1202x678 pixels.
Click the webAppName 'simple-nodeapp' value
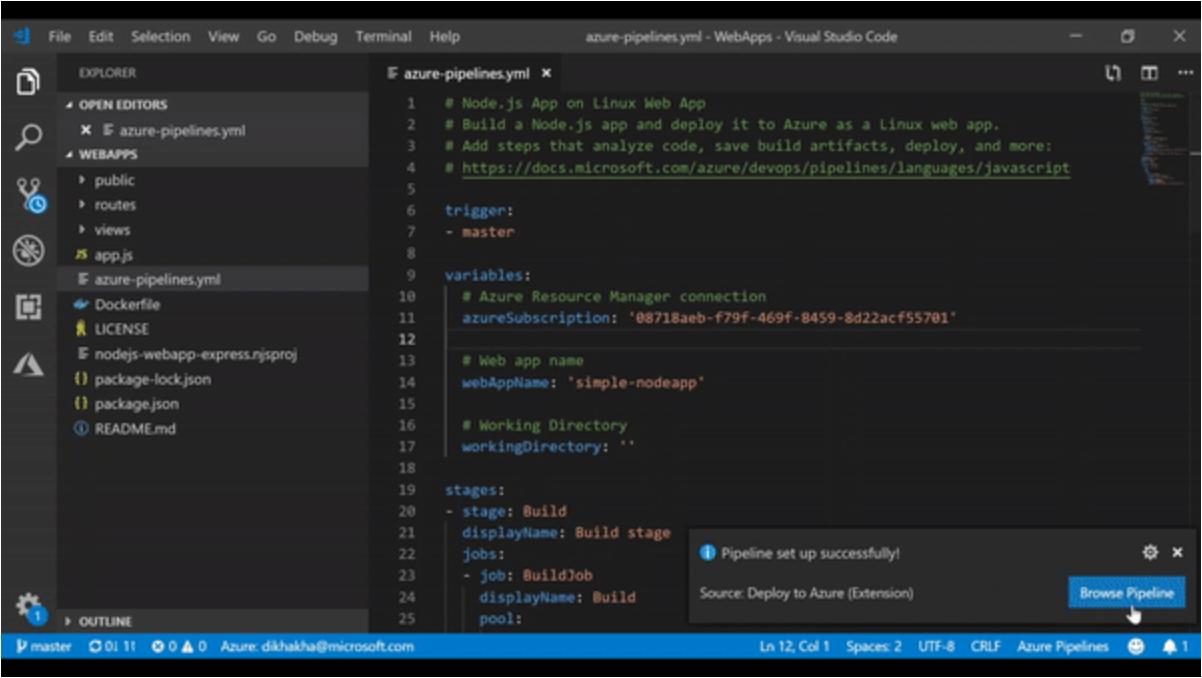pyautogui.click(x=636, y=382)
